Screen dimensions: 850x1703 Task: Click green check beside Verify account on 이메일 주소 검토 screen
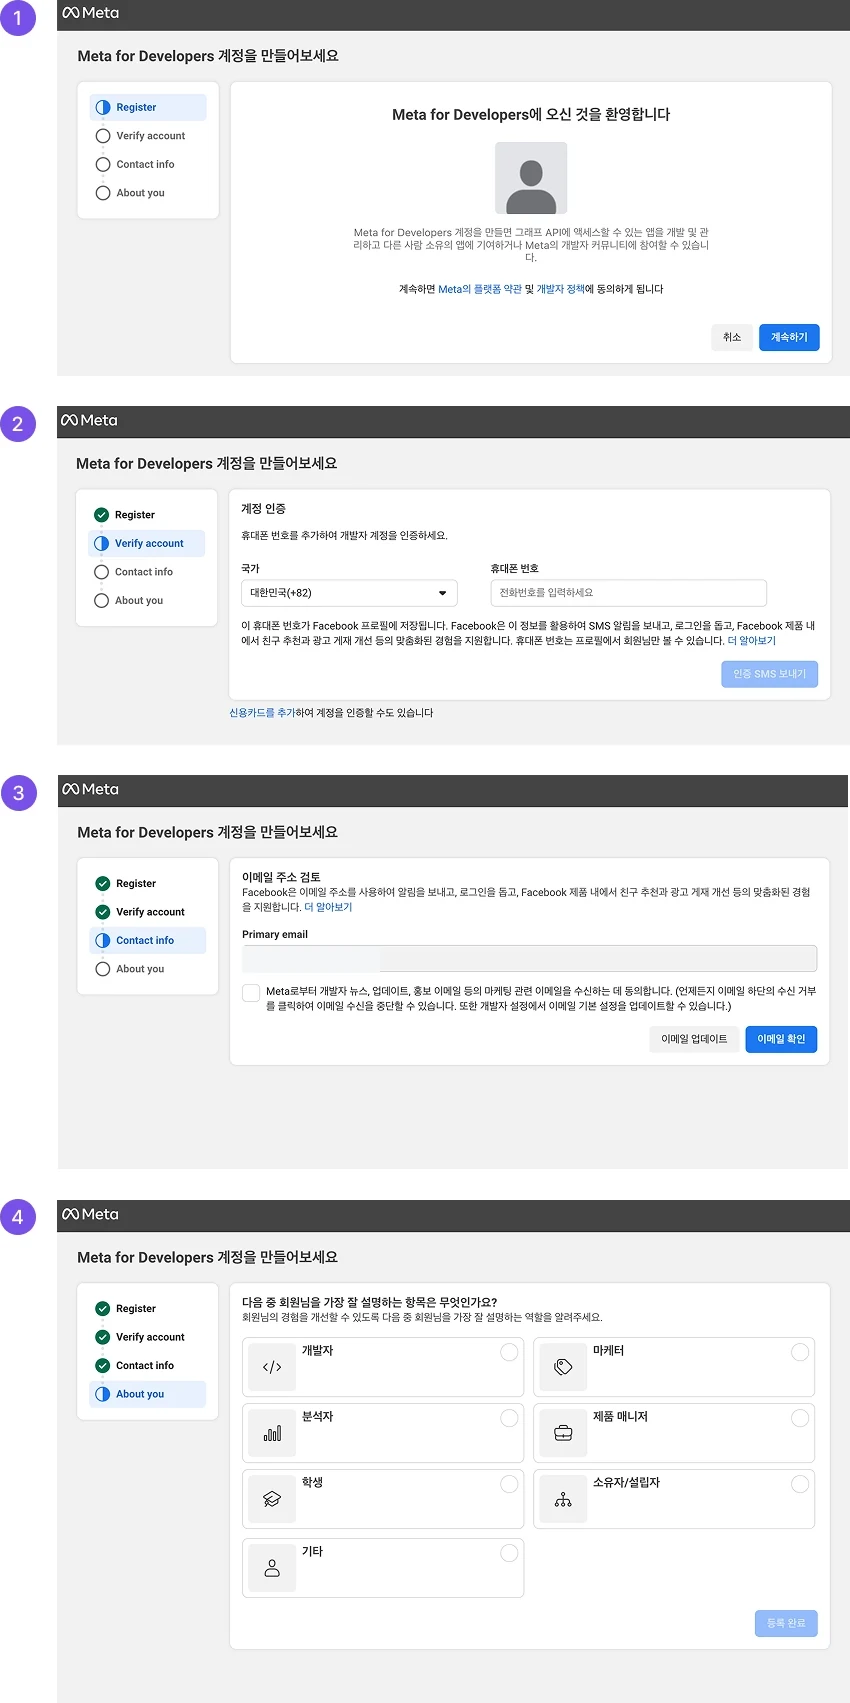pyautogui.click(x=103, y=912)
